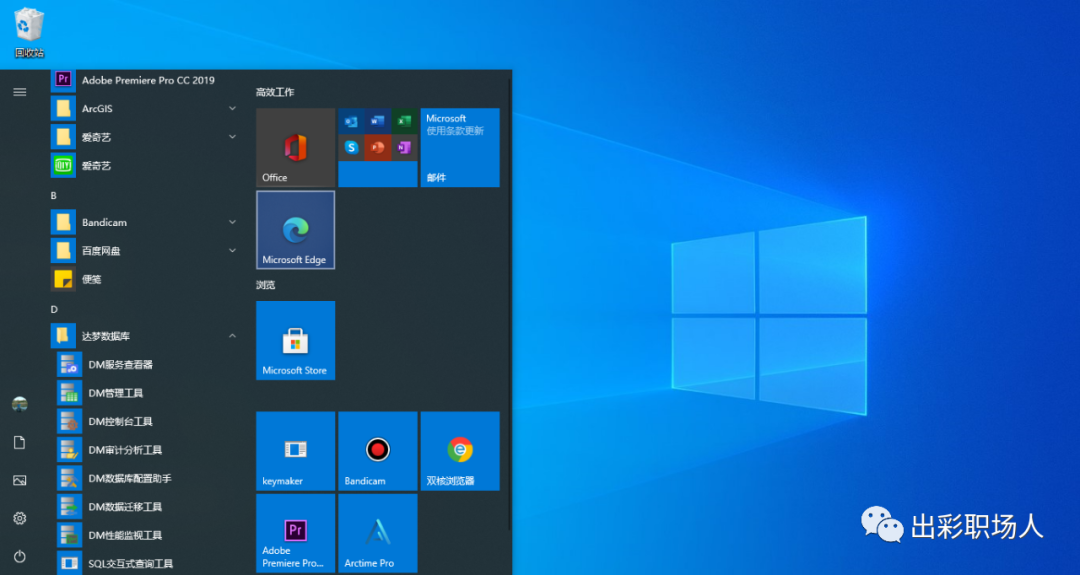Open Excel in the Office apps tile
This screenshot has height=575, width=1080.
coord(404,121)
